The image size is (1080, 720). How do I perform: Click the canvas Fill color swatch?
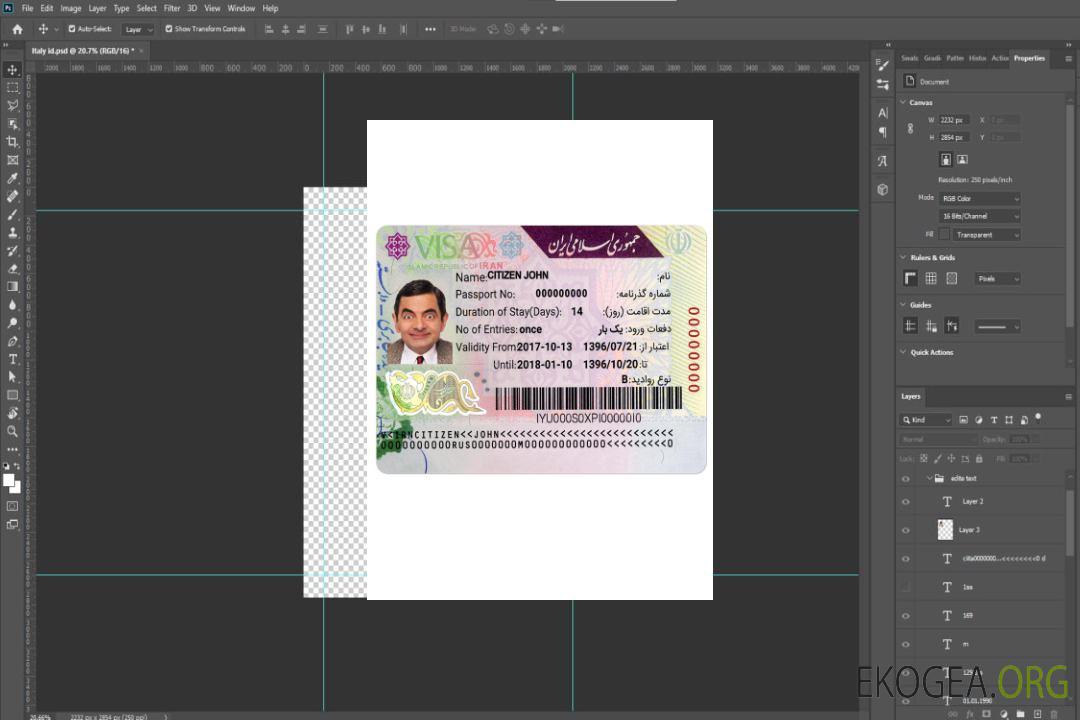pyautogui.click(x=944, y=235)
